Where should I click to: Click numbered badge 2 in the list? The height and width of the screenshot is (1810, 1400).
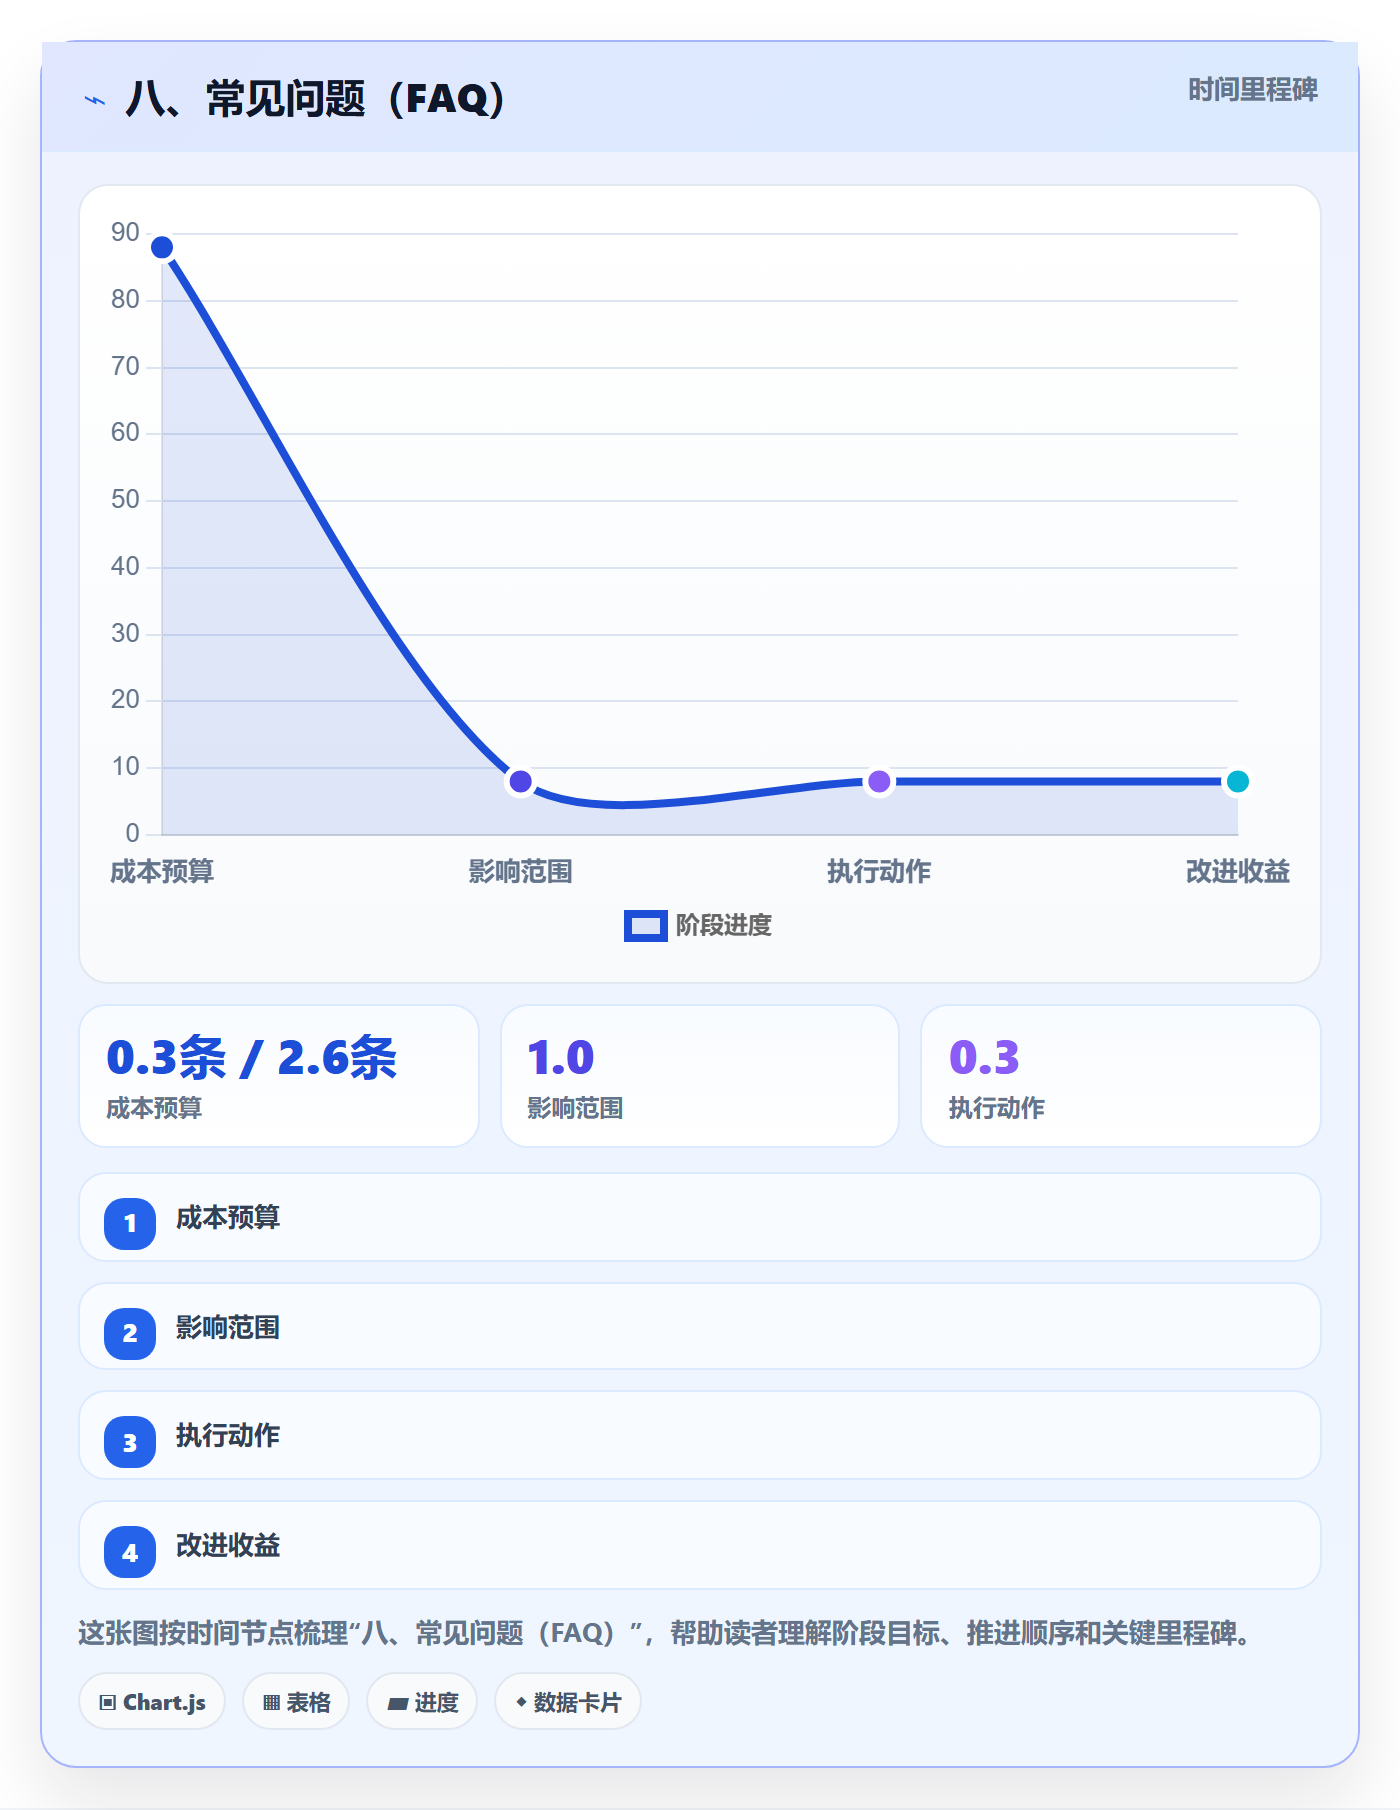point(130,1333)
